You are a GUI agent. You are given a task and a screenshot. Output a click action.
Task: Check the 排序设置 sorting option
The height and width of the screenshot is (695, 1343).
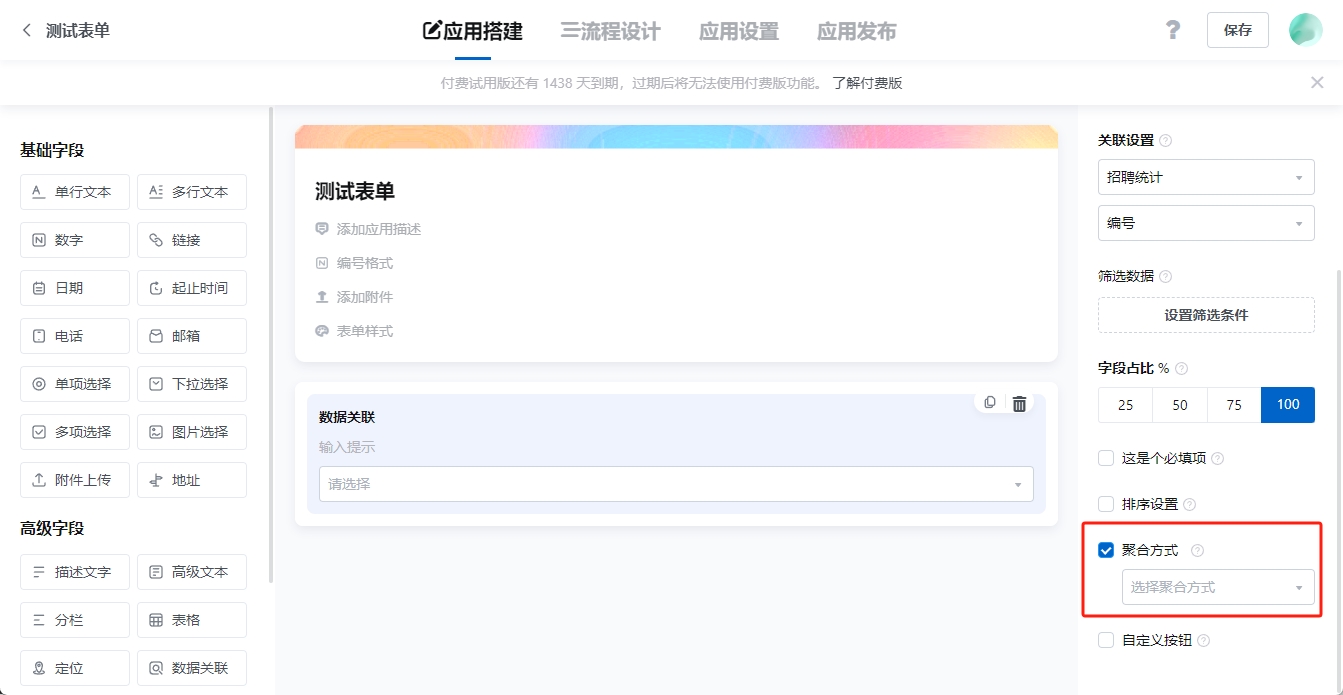1105,503
